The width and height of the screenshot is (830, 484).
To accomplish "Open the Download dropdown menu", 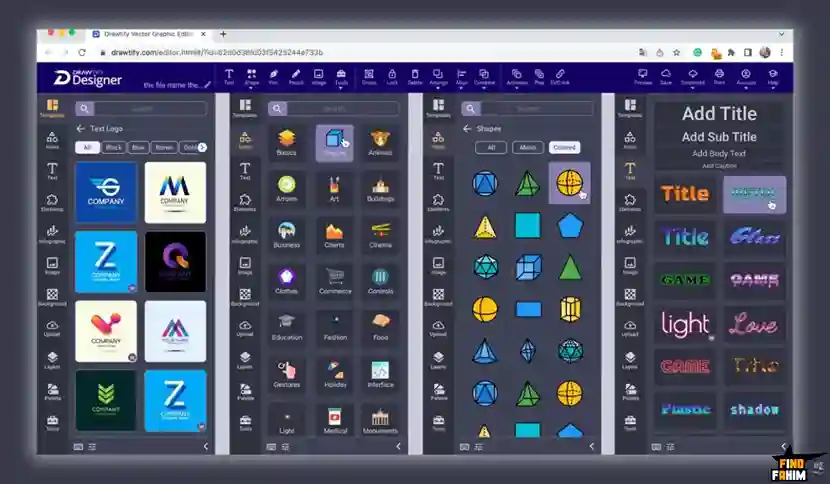I will (694, 75).
